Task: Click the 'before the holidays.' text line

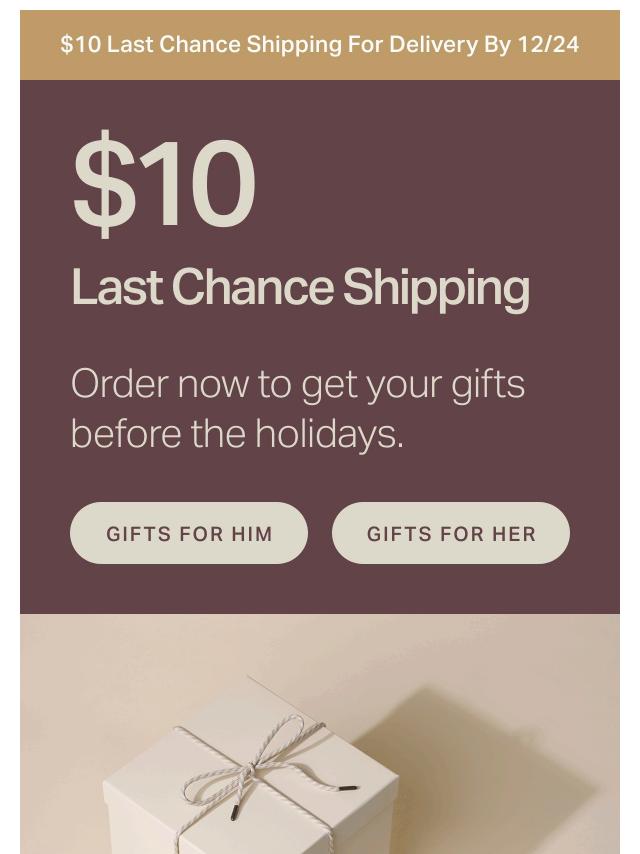Action: (x=237, y=435)
